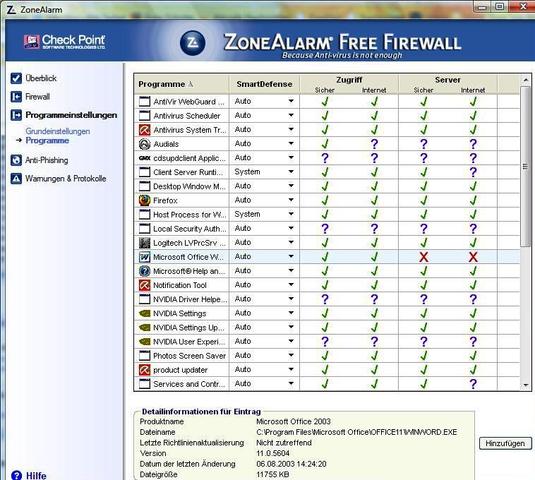Viewport: 535px width, 480px height.
Task: Click the Hinzufügen button
Action: 505,443
